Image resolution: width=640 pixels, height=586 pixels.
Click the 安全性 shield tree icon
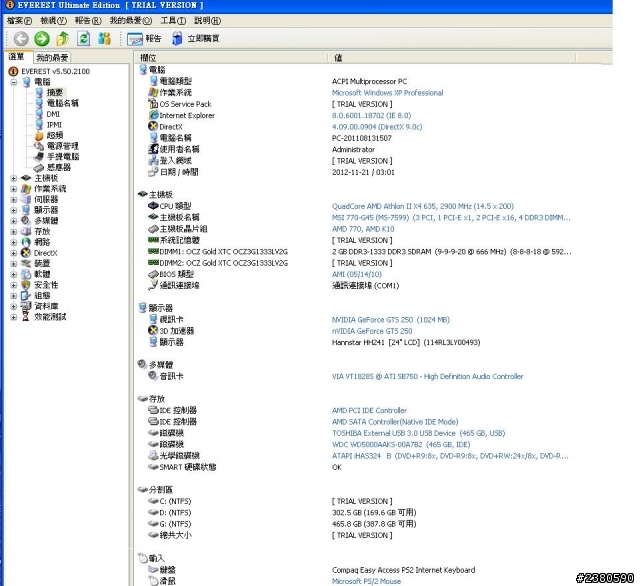(x=26, y=284)
